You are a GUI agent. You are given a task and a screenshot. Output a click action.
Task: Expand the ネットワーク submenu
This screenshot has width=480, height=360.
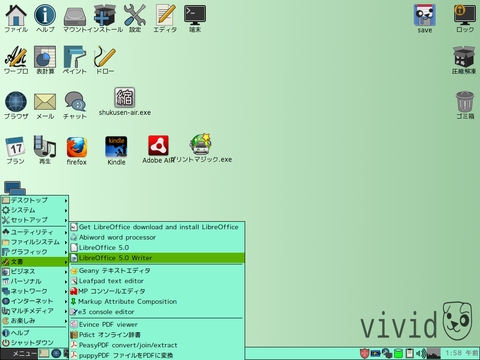coord(35,291)
